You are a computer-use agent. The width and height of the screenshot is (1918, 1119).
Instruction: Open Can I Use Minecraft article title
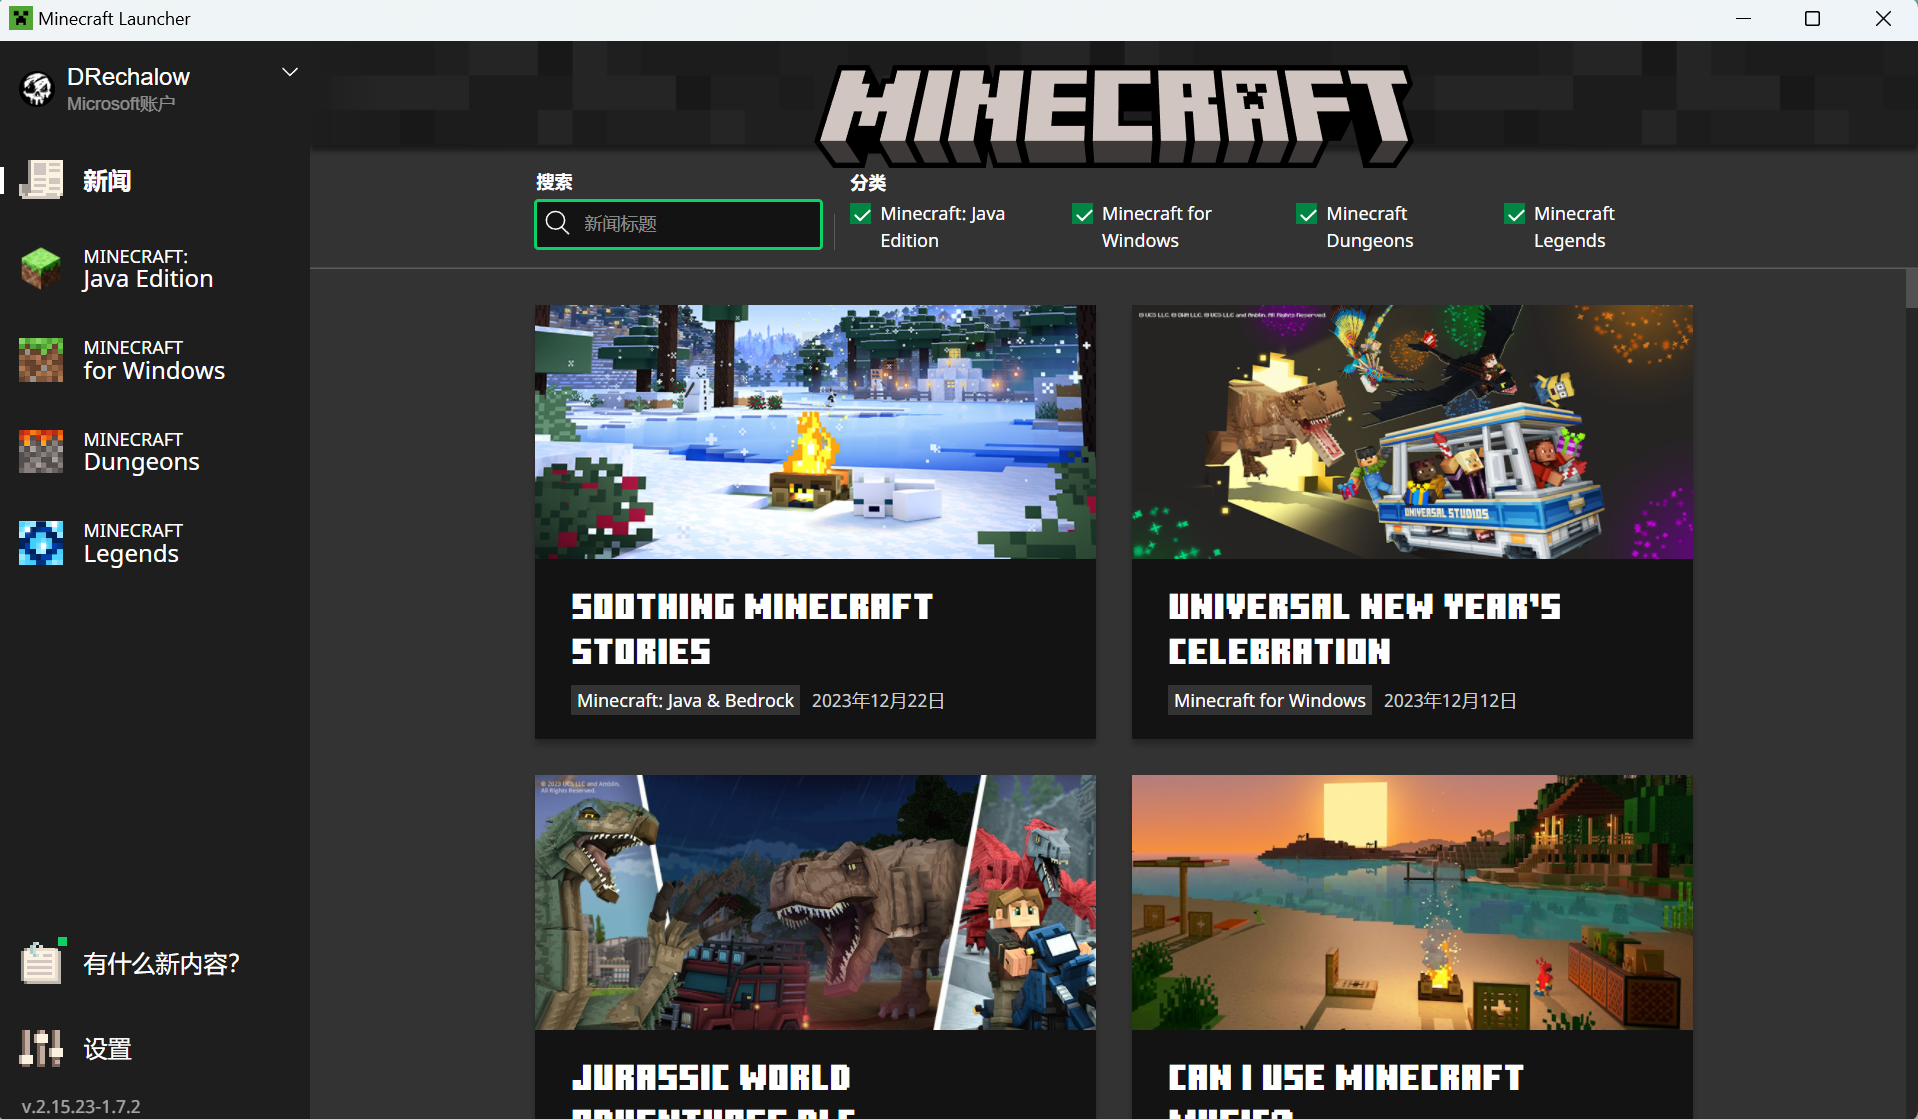click(x=1345, y=1090)
